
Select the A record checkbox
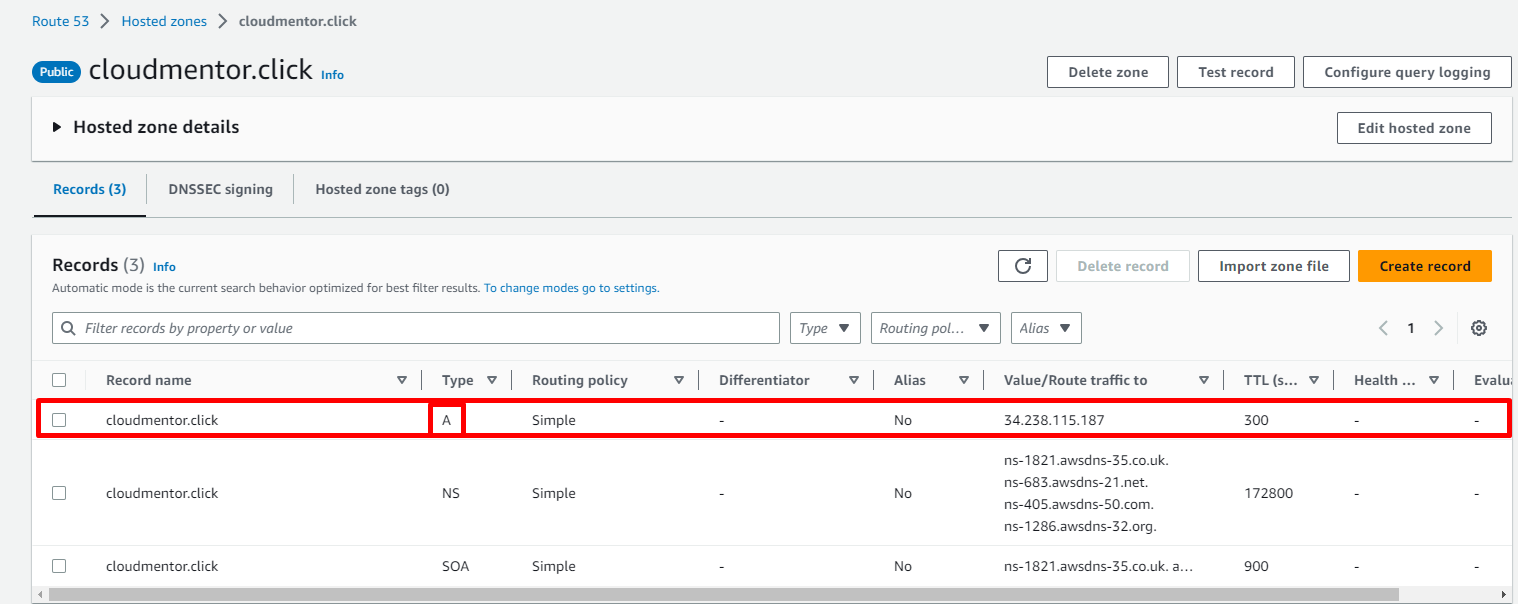59,420
